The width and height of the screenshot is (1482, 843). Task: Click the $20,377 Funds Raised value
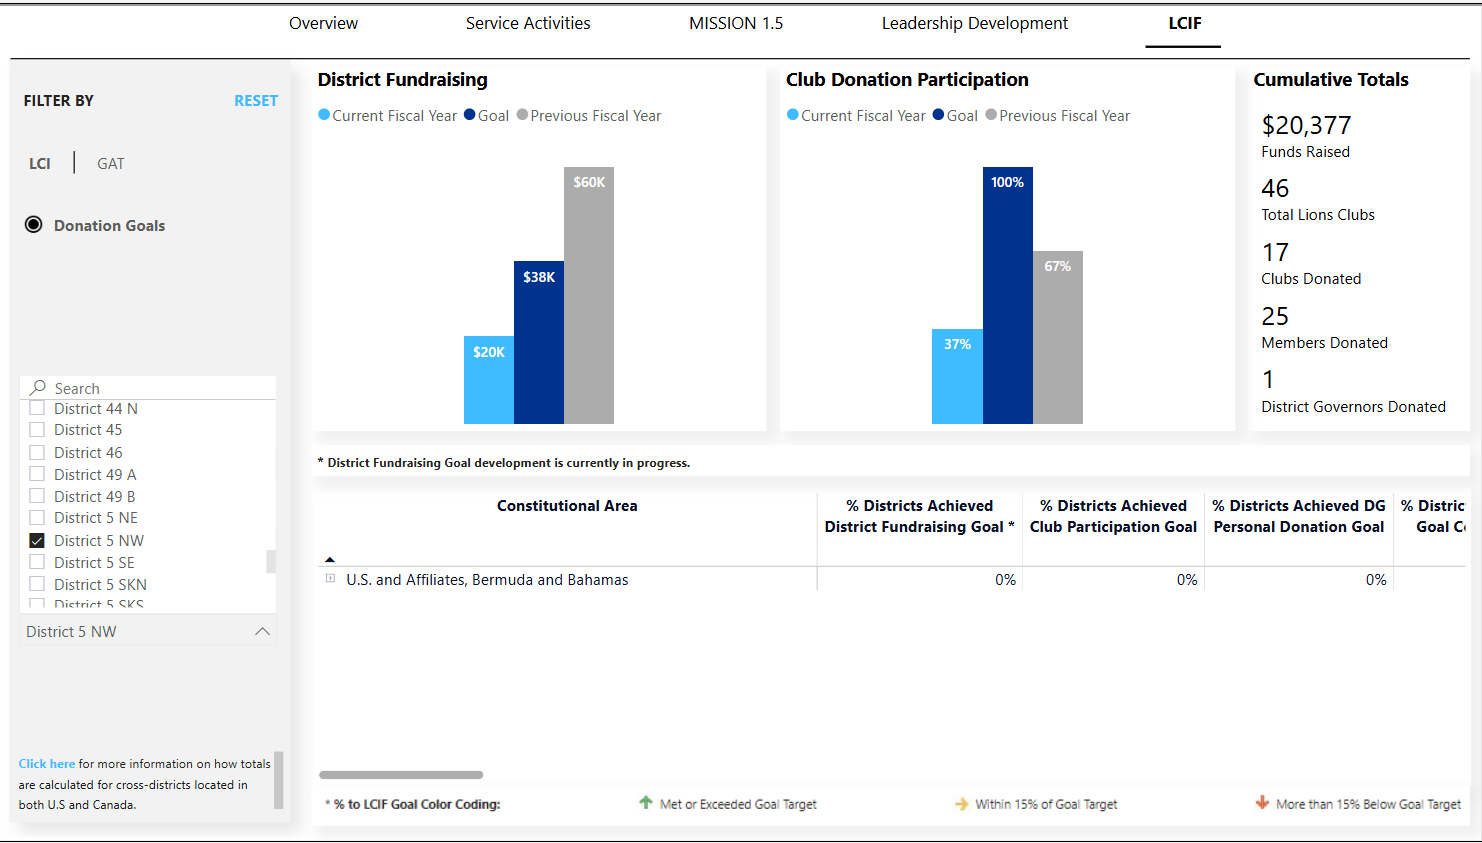[x=1306, y=125]
